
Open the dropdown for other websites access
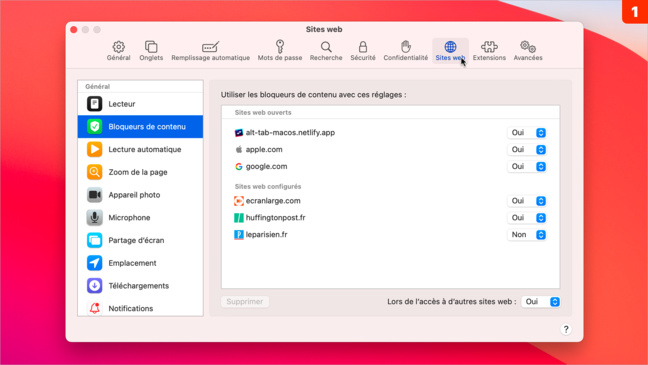(x=541, y=302)
